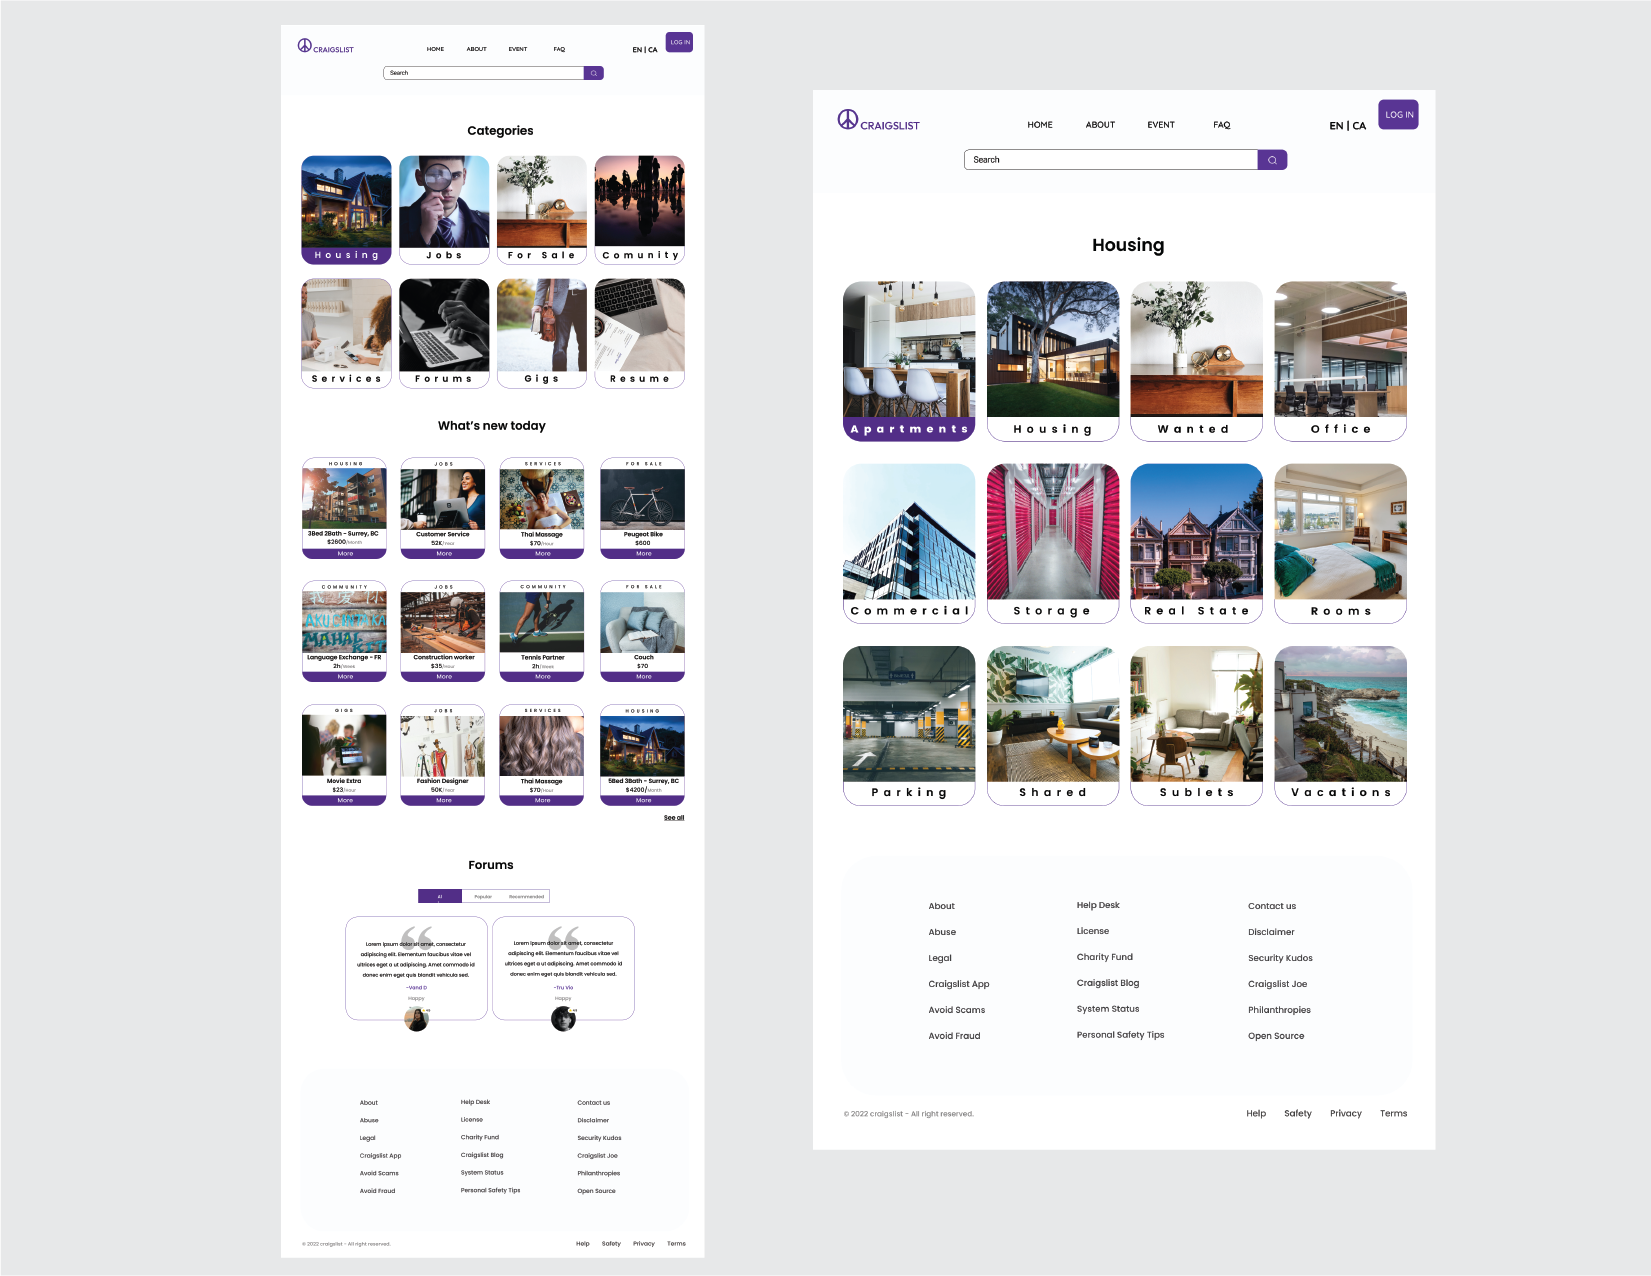Select the Popular tab in Forums

(x=483, y=896)
